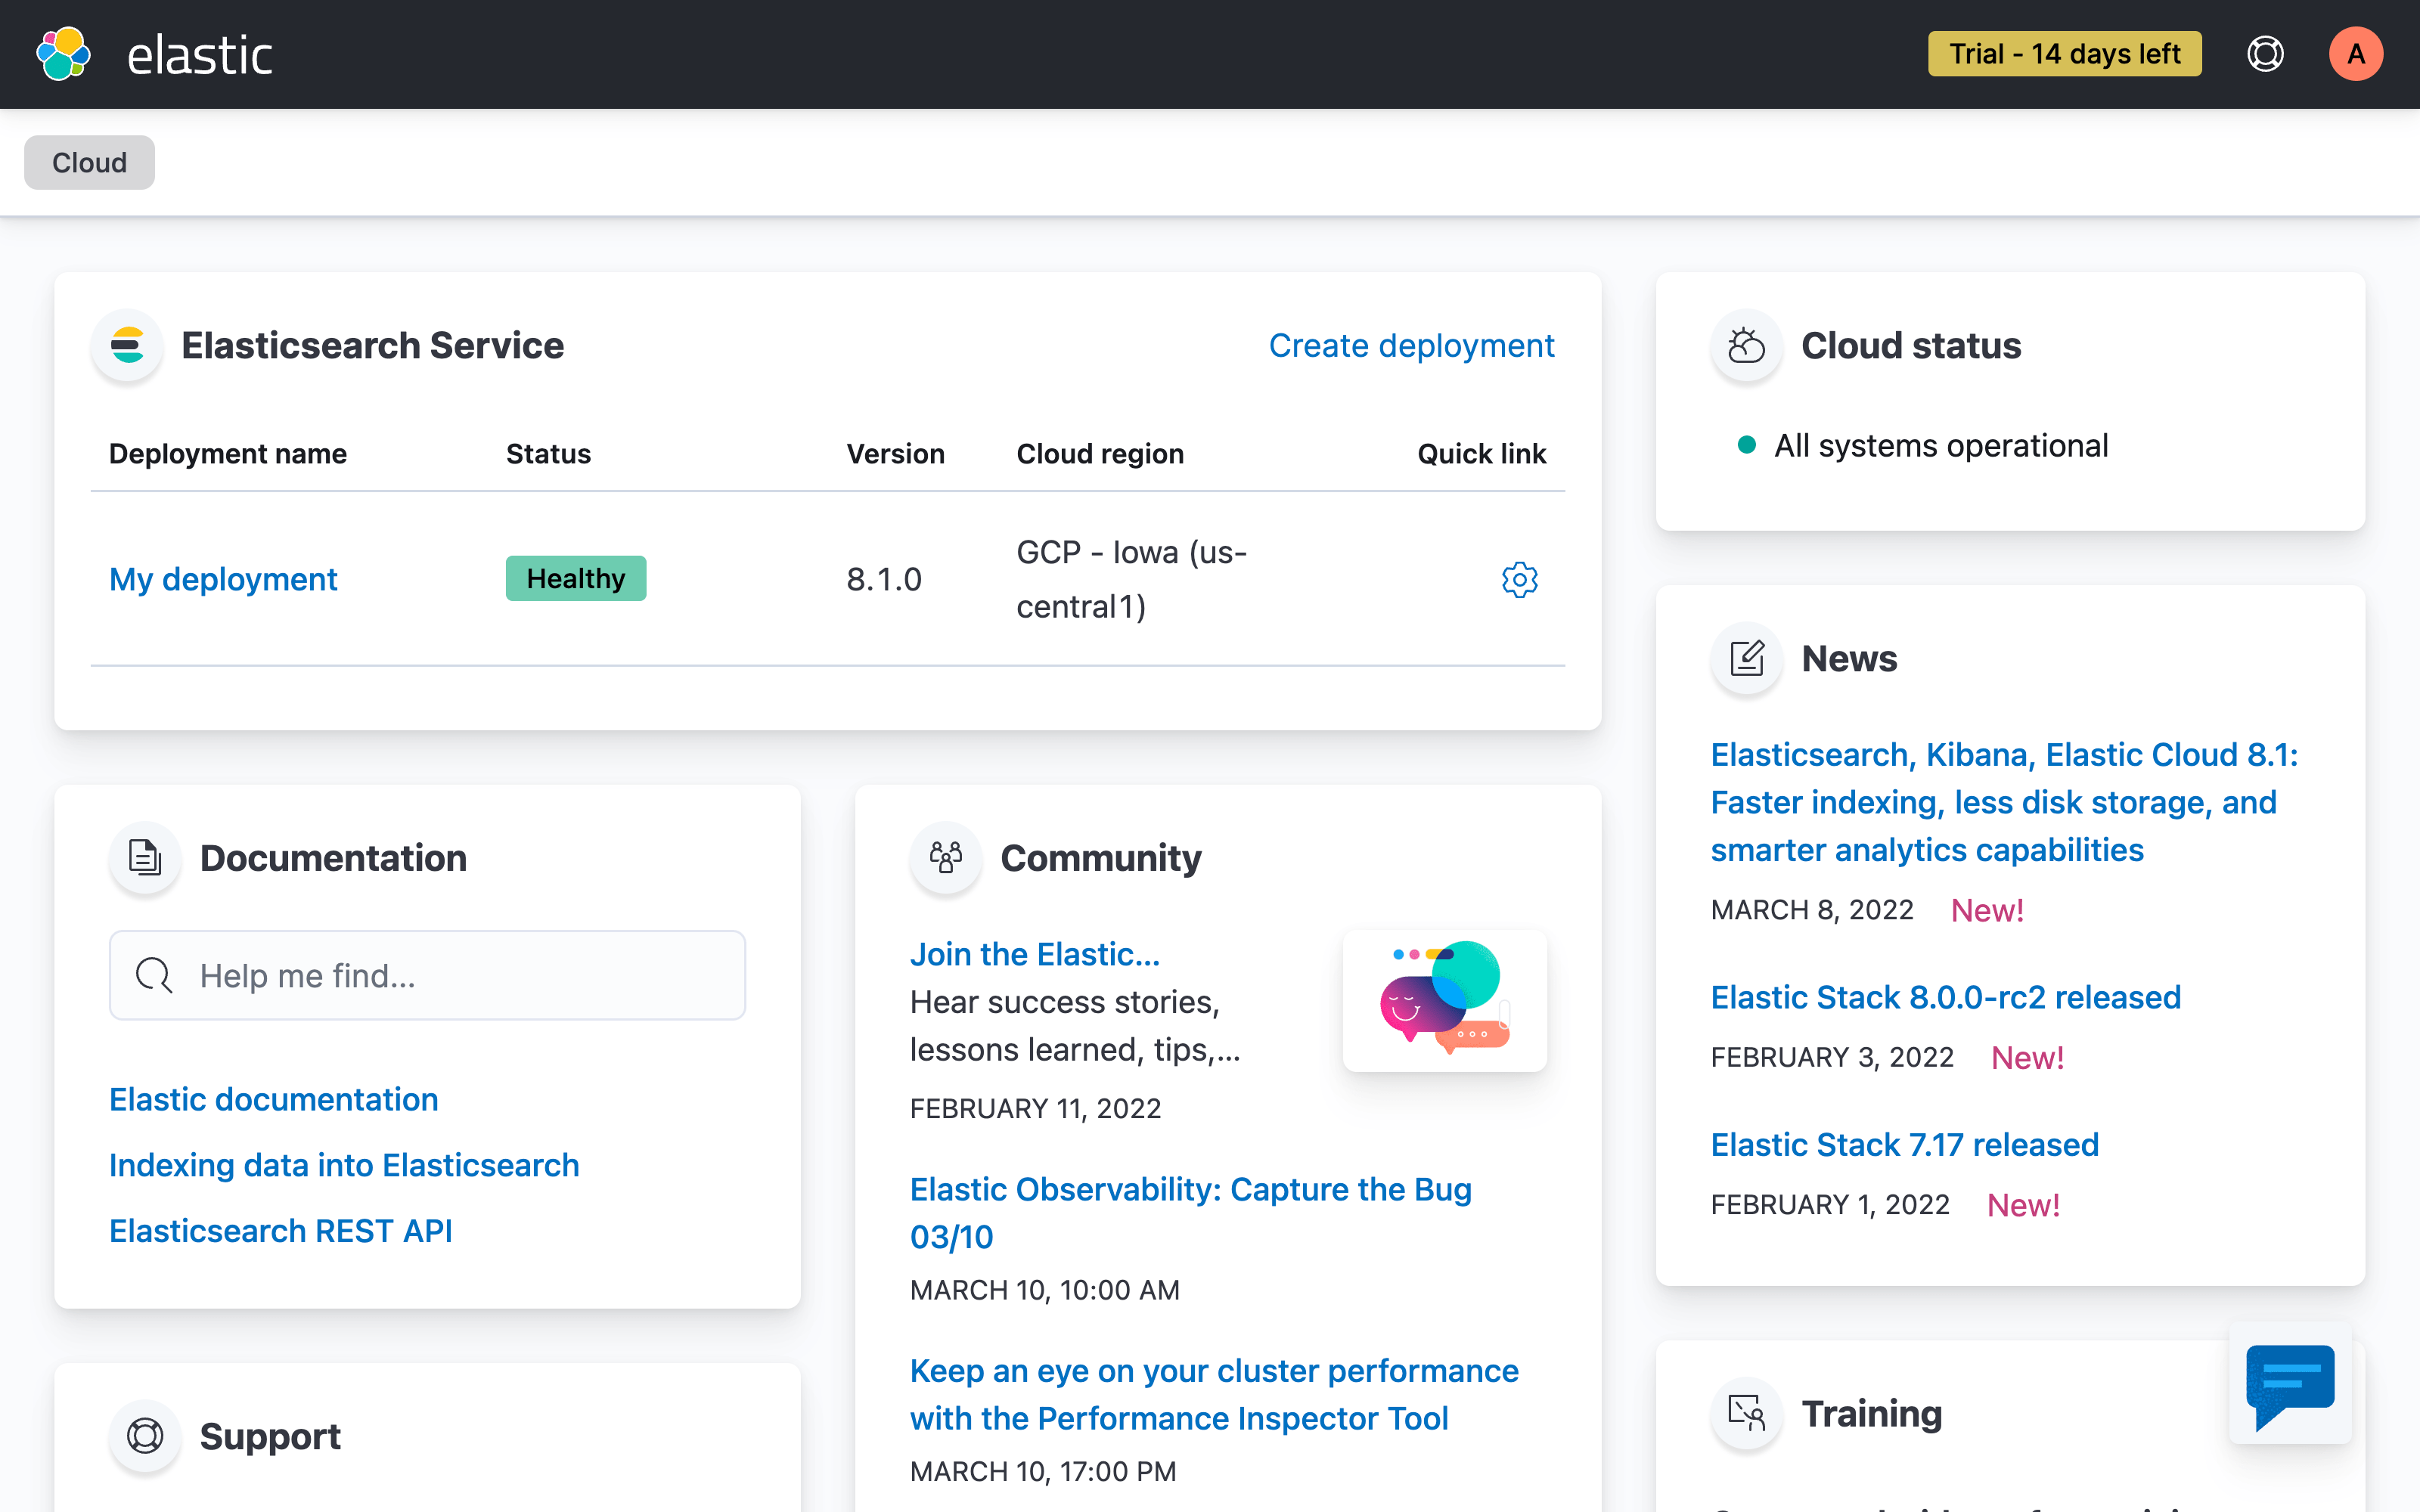This screenshot has width=2420, height=1512.
Task: Click Create deployment link
Action: coord(1411,345)
